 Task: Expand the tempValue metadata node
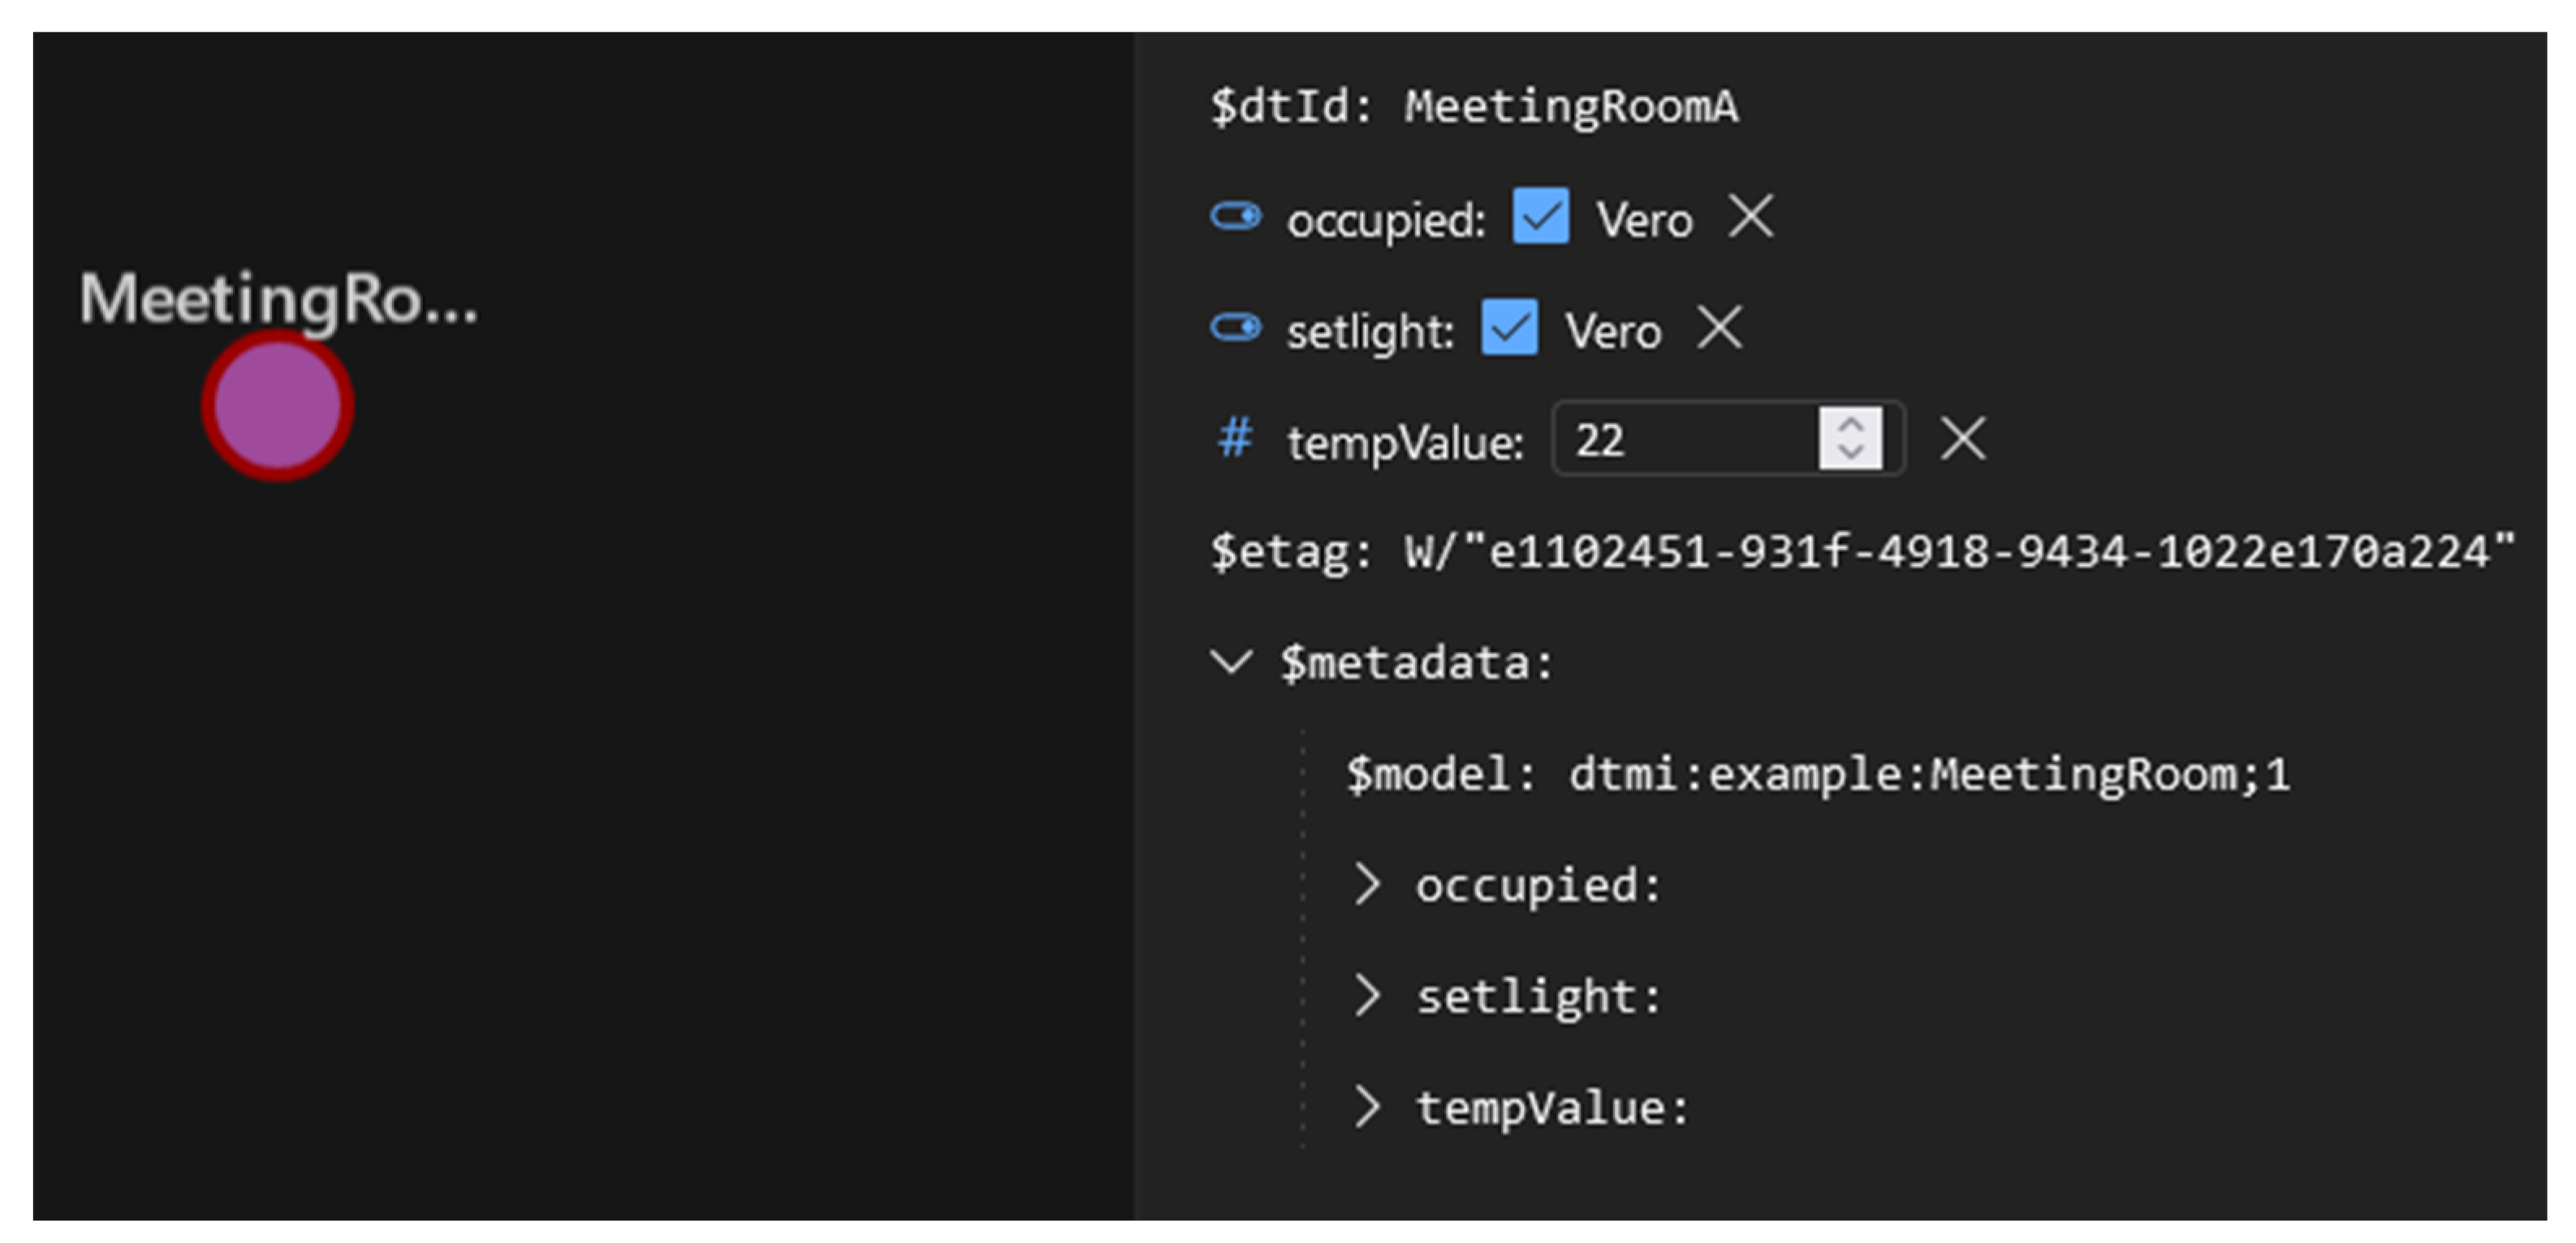pos(1367,1106)
